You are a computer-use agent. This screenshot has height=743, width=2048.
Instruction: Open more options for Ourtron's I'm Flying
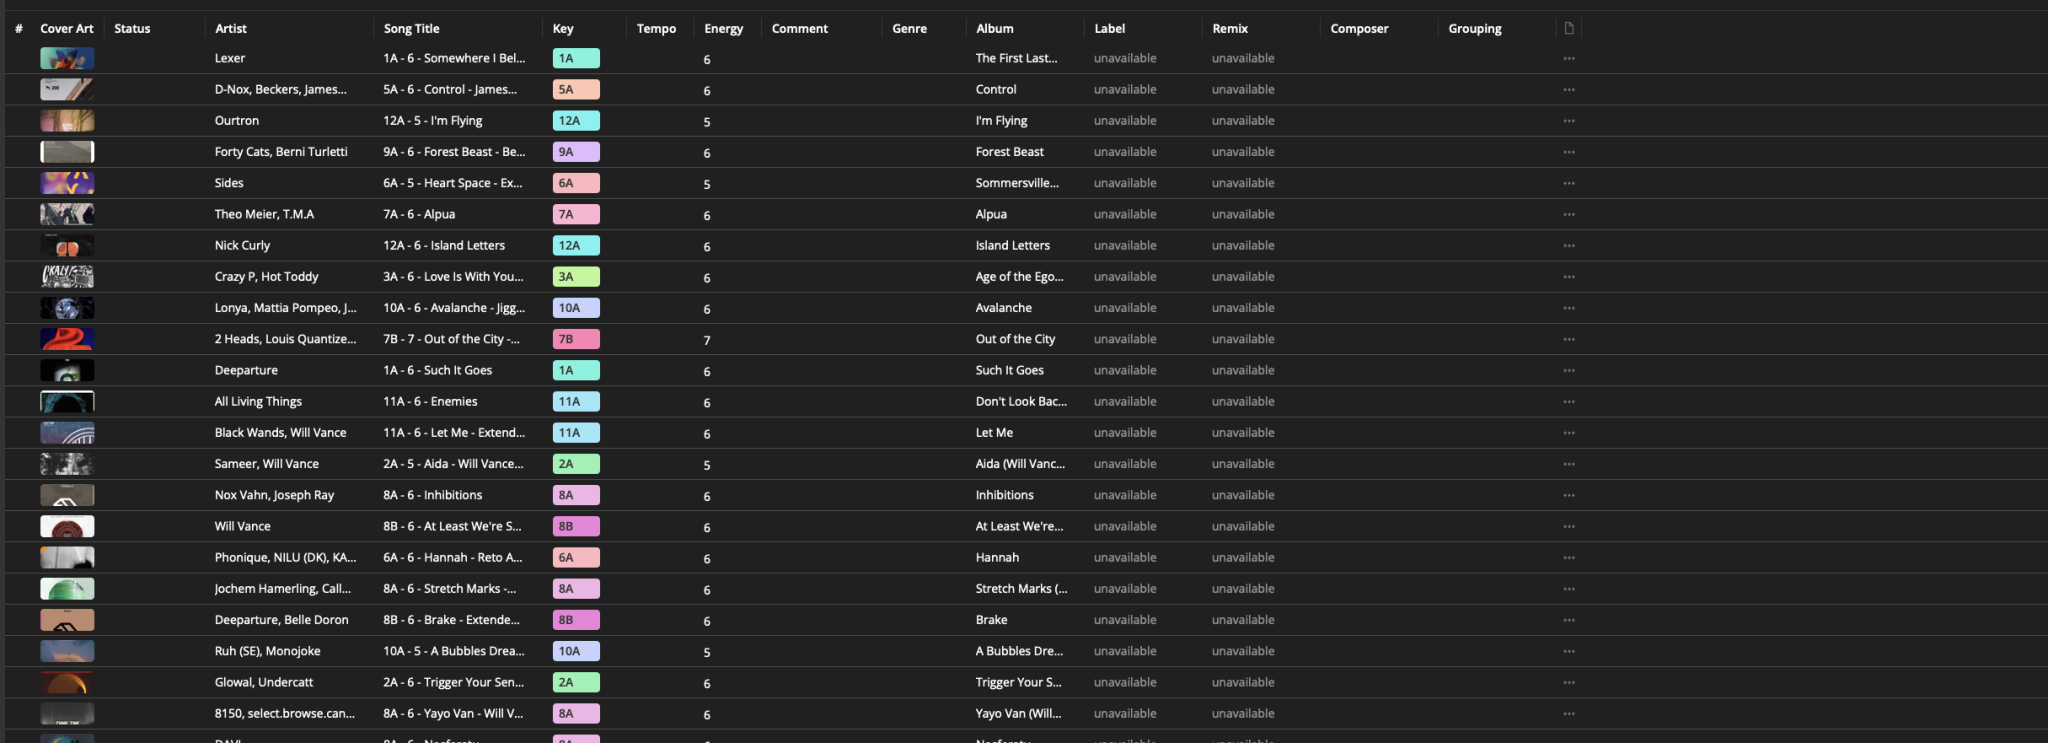(x=1568, y=121)
